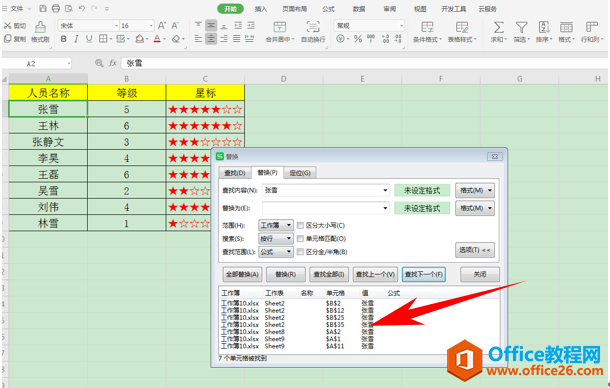Align text right
Image resolution: width=610 pixels, height=388 pixels.
[x=224, y=39]
